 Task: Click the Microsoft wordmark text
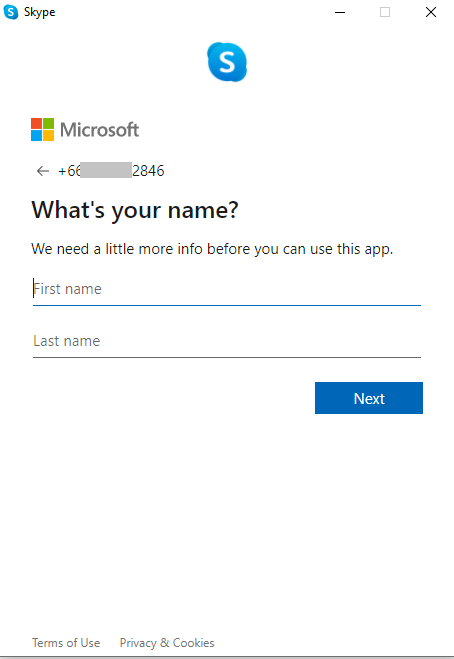99,130
